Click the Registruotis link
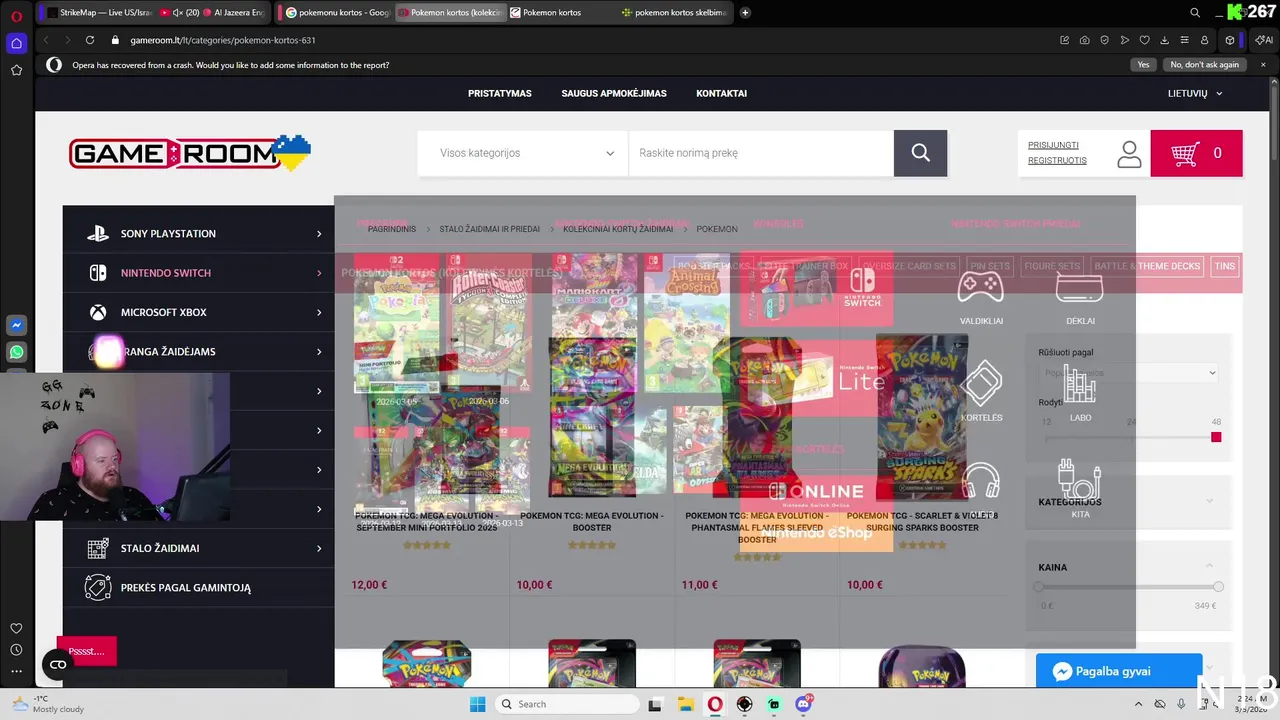 1057,160
